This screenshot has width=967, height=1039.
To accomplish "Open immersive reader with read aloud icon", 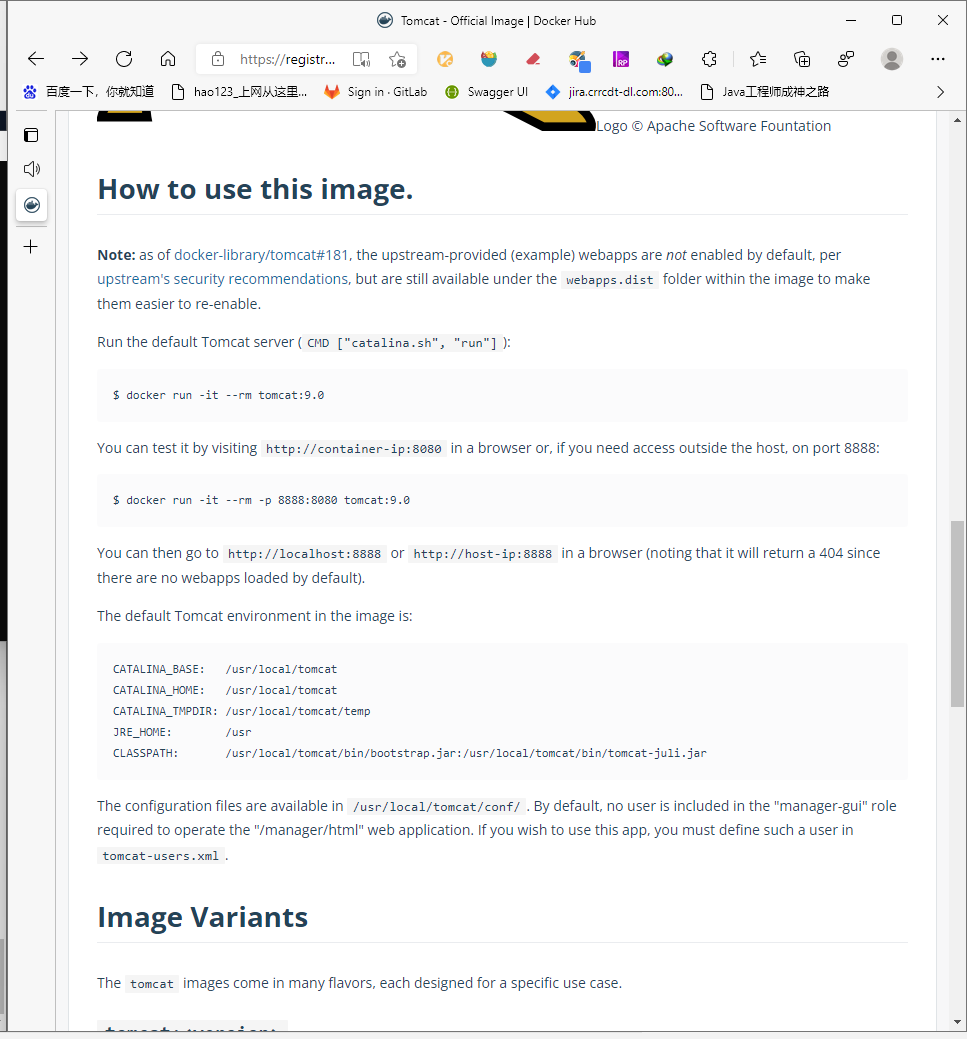I will [x=361, y=60].
